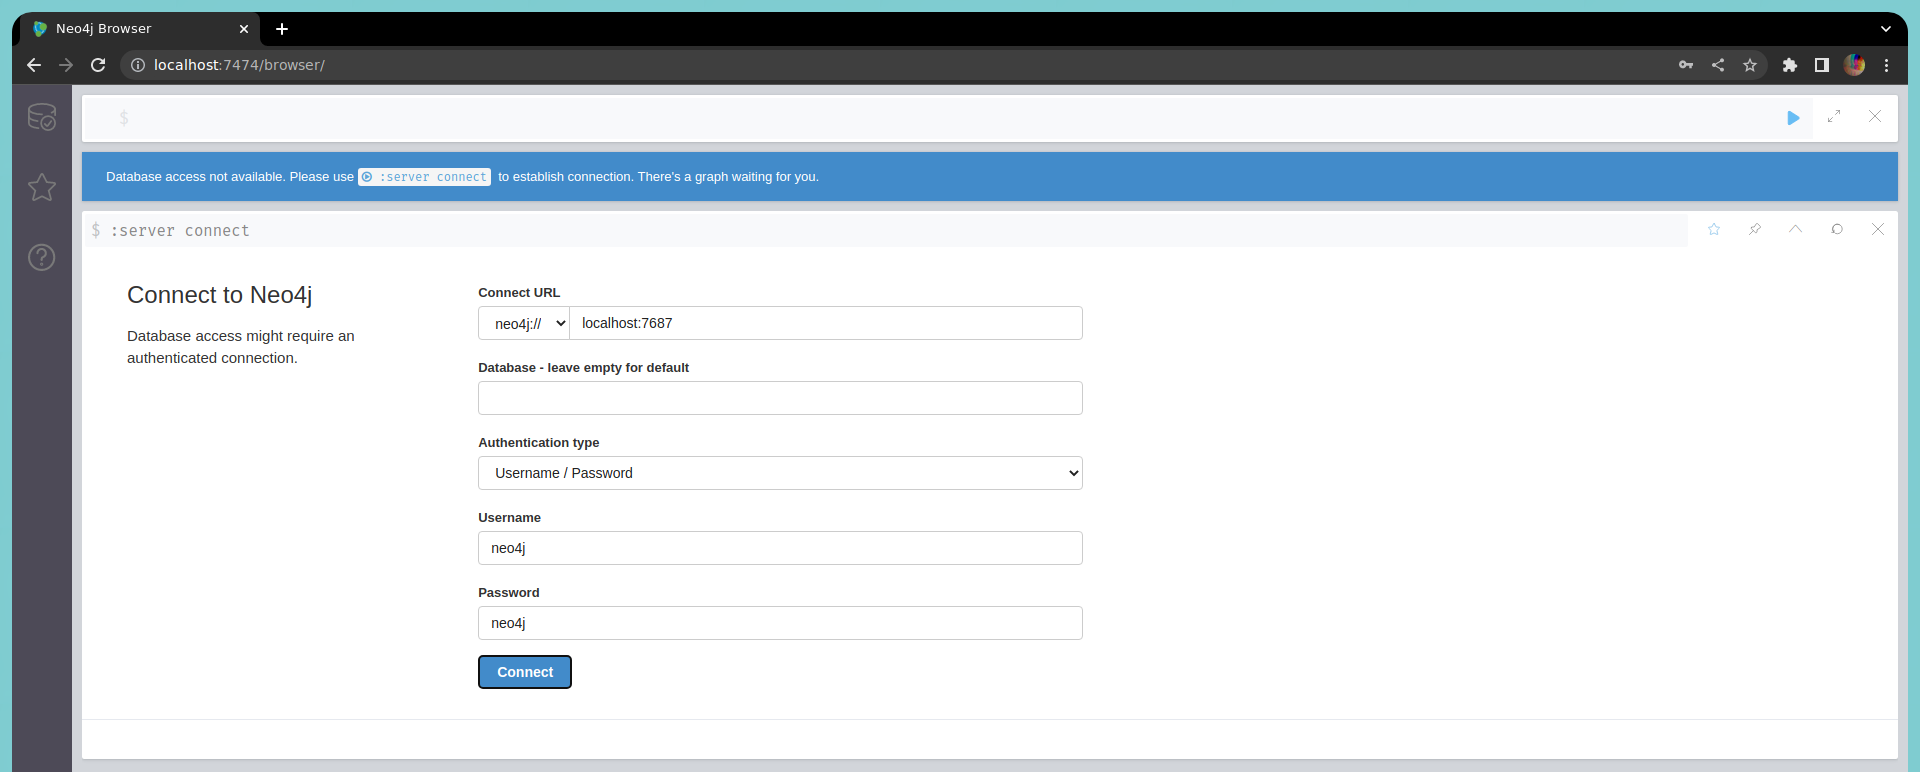Image resolution: width=1920 pixels, height=772 pixels.
Task: Open the Authentication type dropdown
Action: [x=780, y=473]
